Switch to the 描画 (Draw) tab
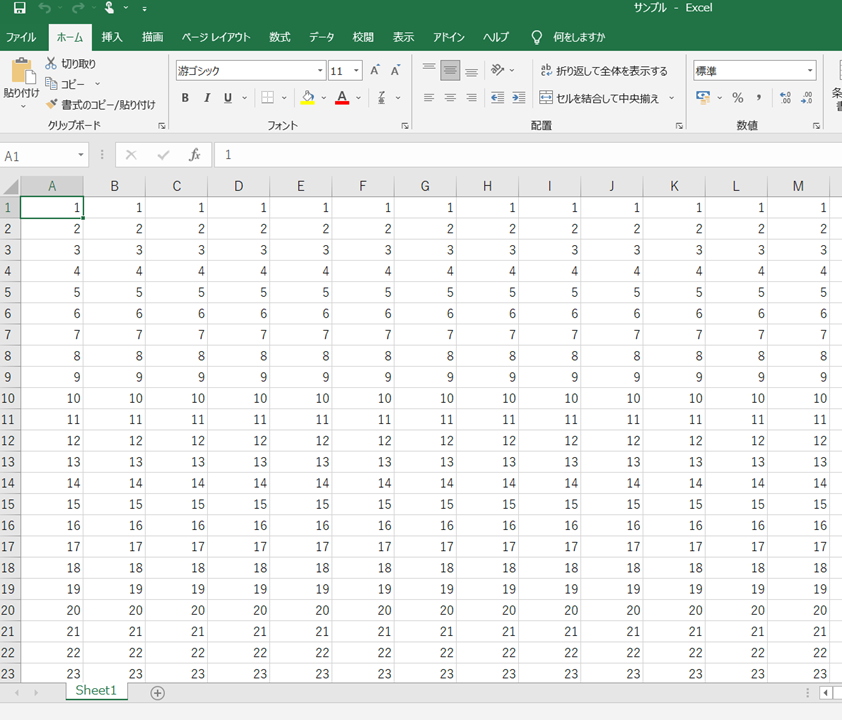The width and height of the screenshot is (842, 720). coord(153,37)
